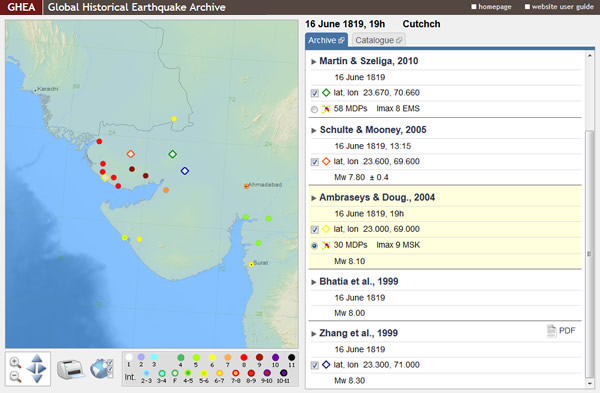
Task: Pan map down with arrow
Action: pyautogui.click(x=37, y=379)
